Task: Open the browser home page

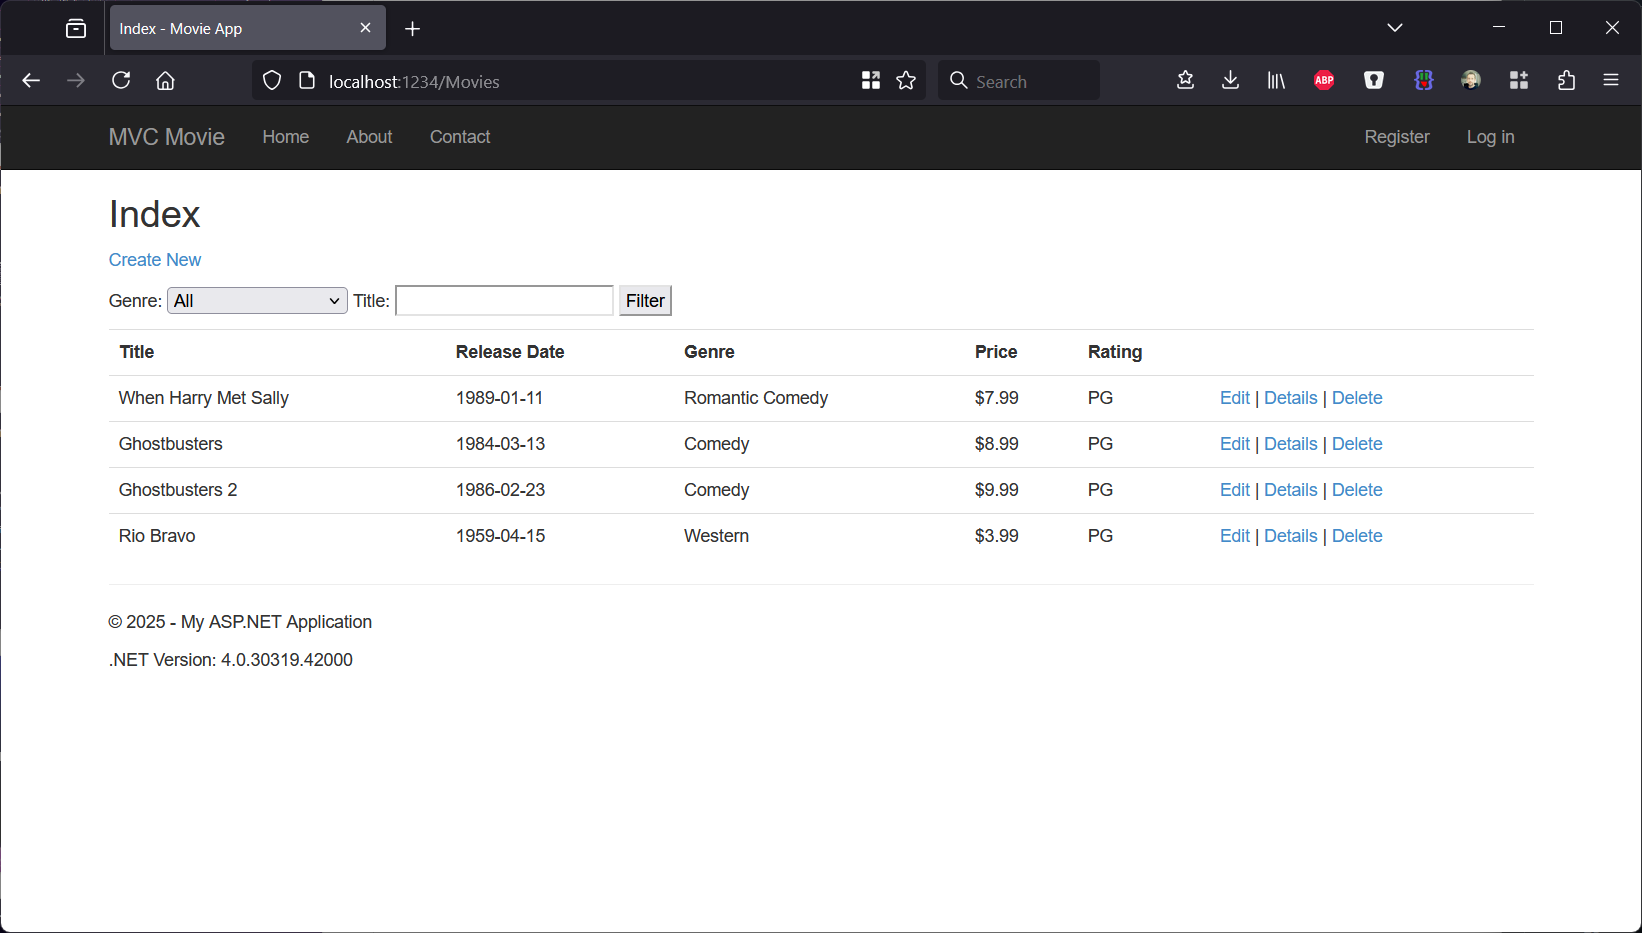Action: coord(165,80)
